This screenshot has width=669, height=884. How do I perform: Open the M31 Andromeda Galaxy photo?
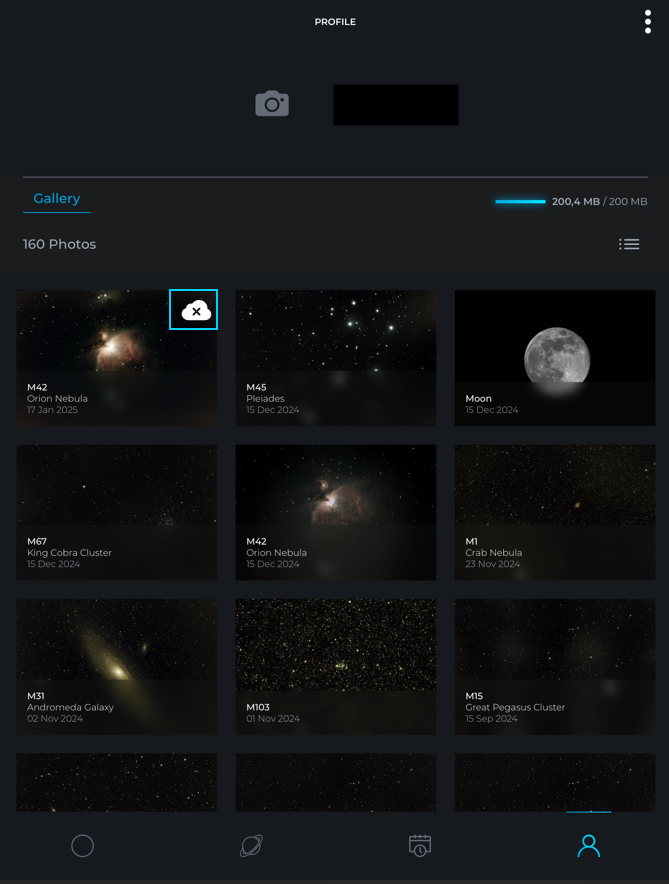[x=117, y=667]
